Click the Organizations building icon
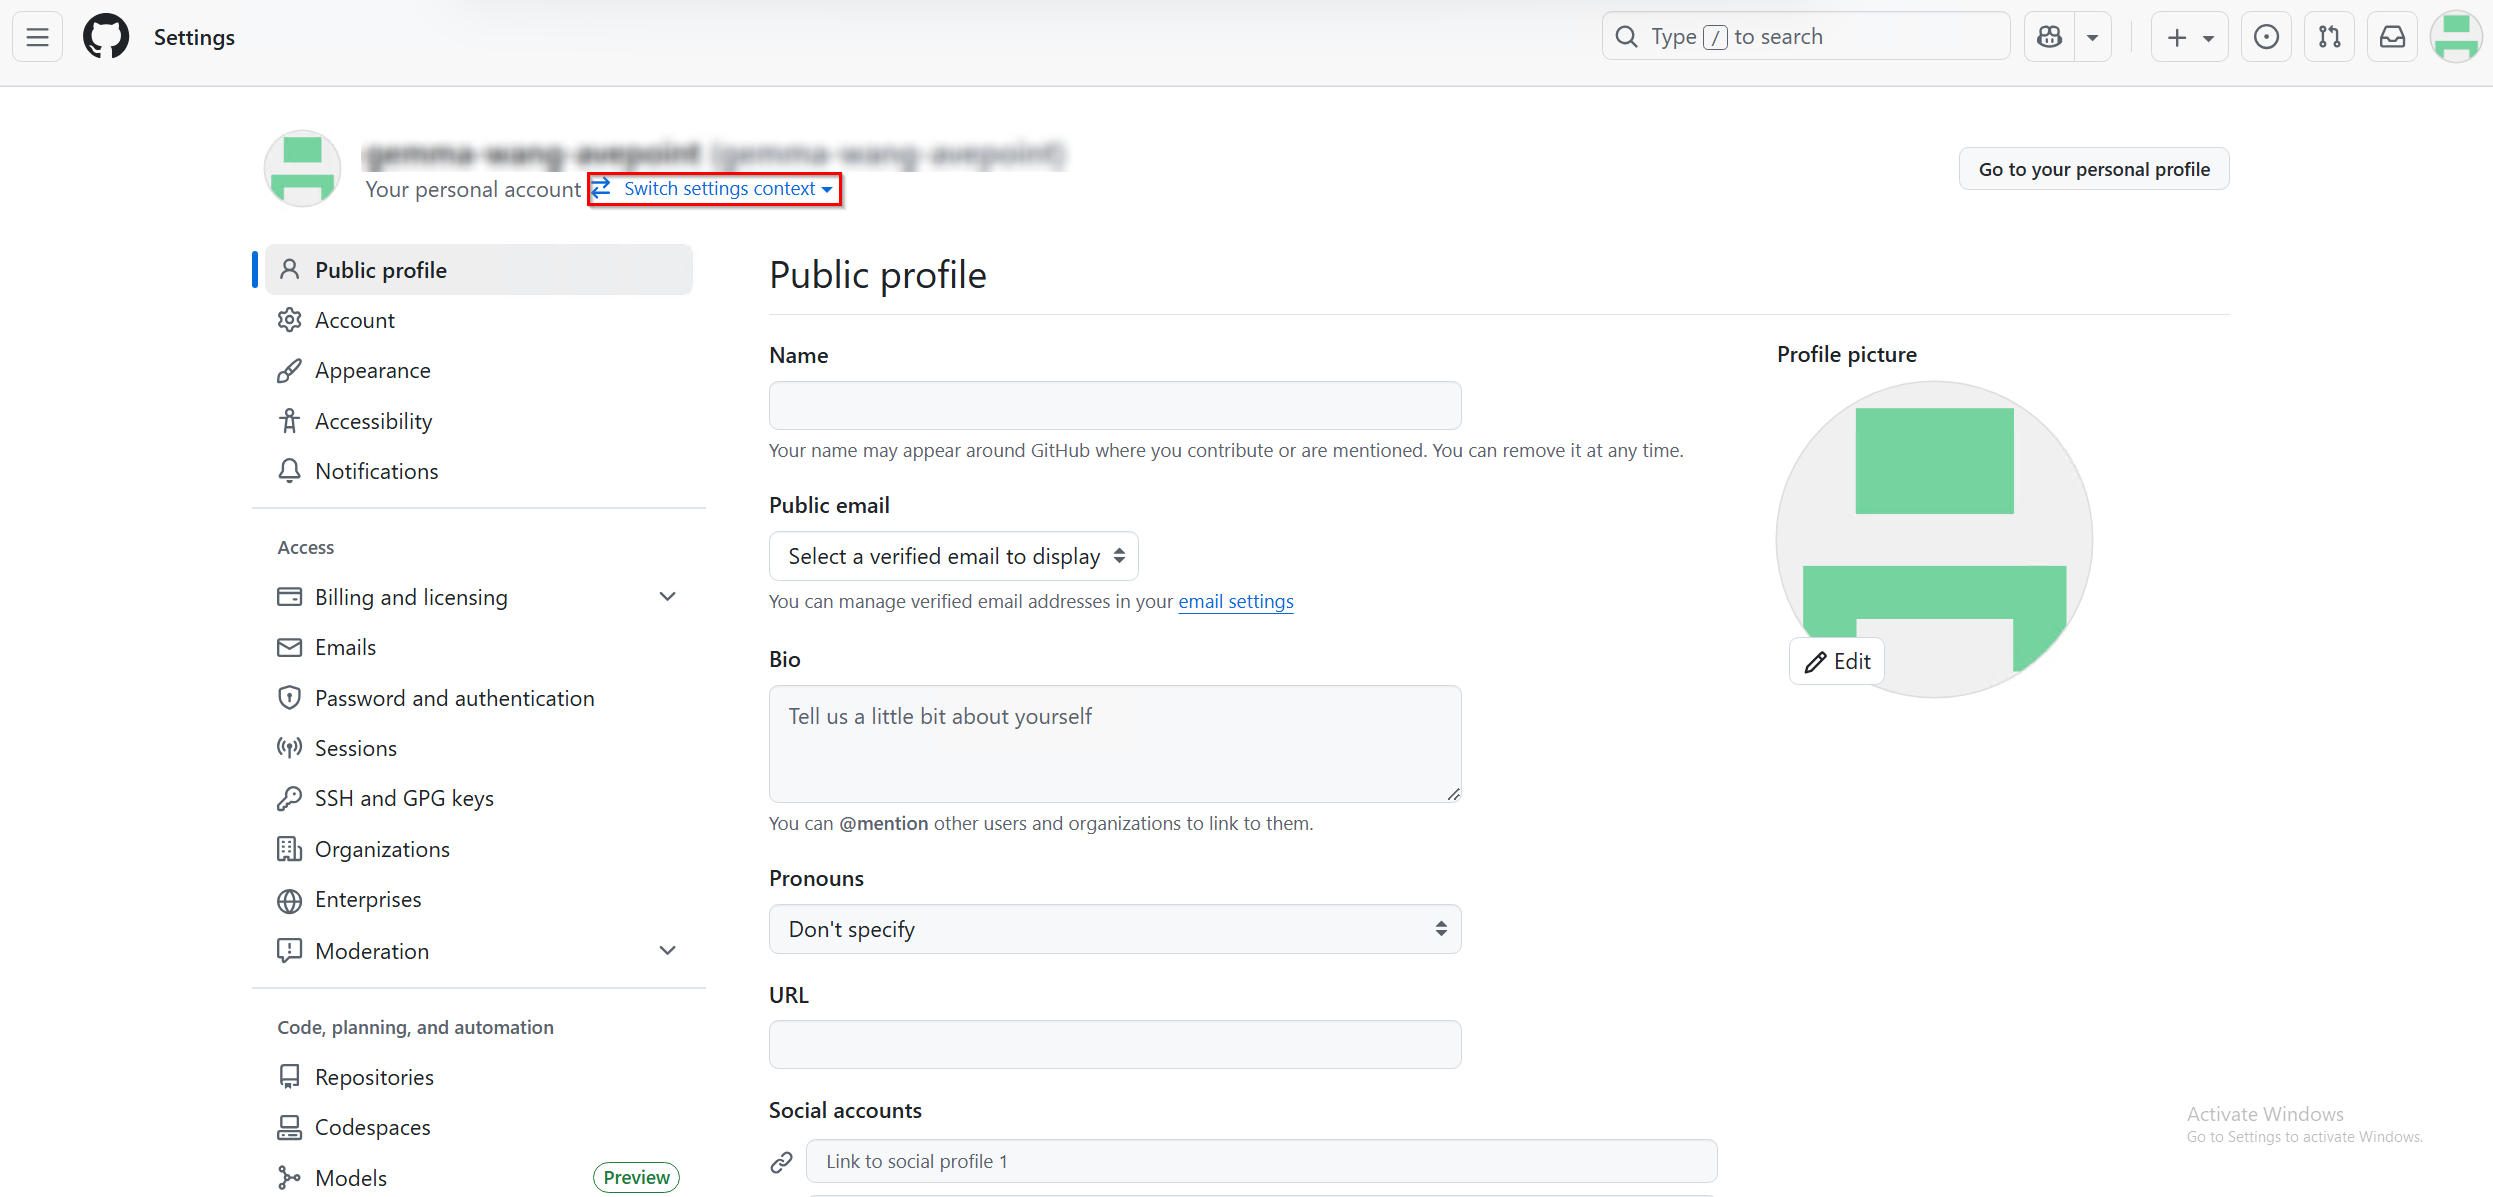The height and width of the screenshot is (1197, 2493). point(289,848)
